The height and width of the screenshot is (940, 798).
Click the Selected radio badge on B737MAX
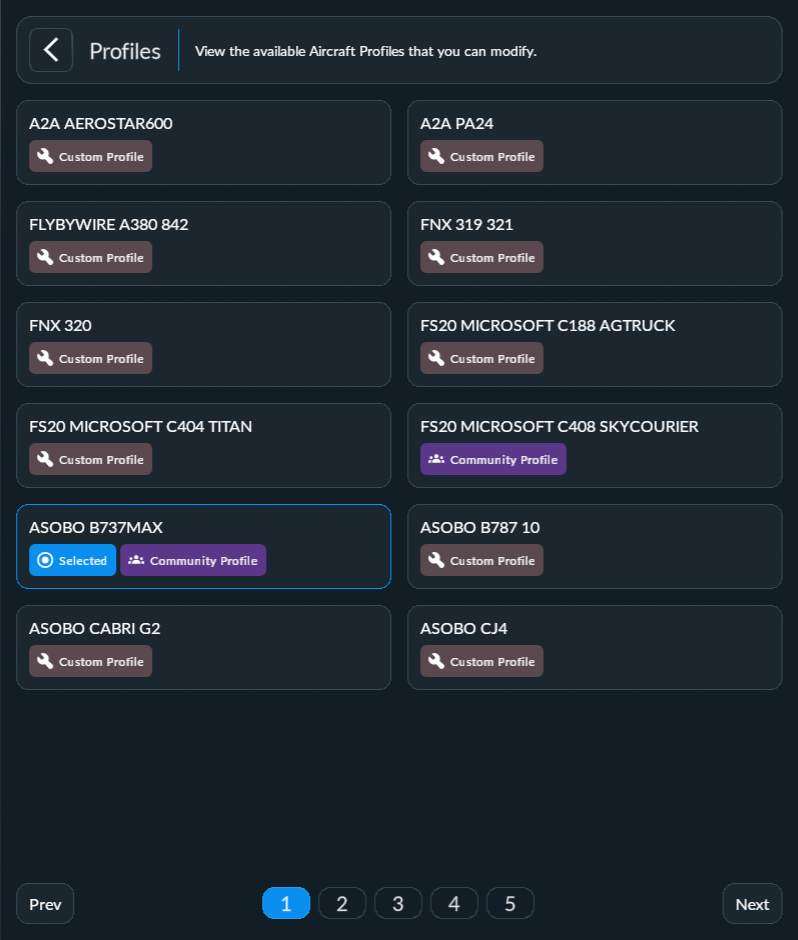click(x=72, y=560)
